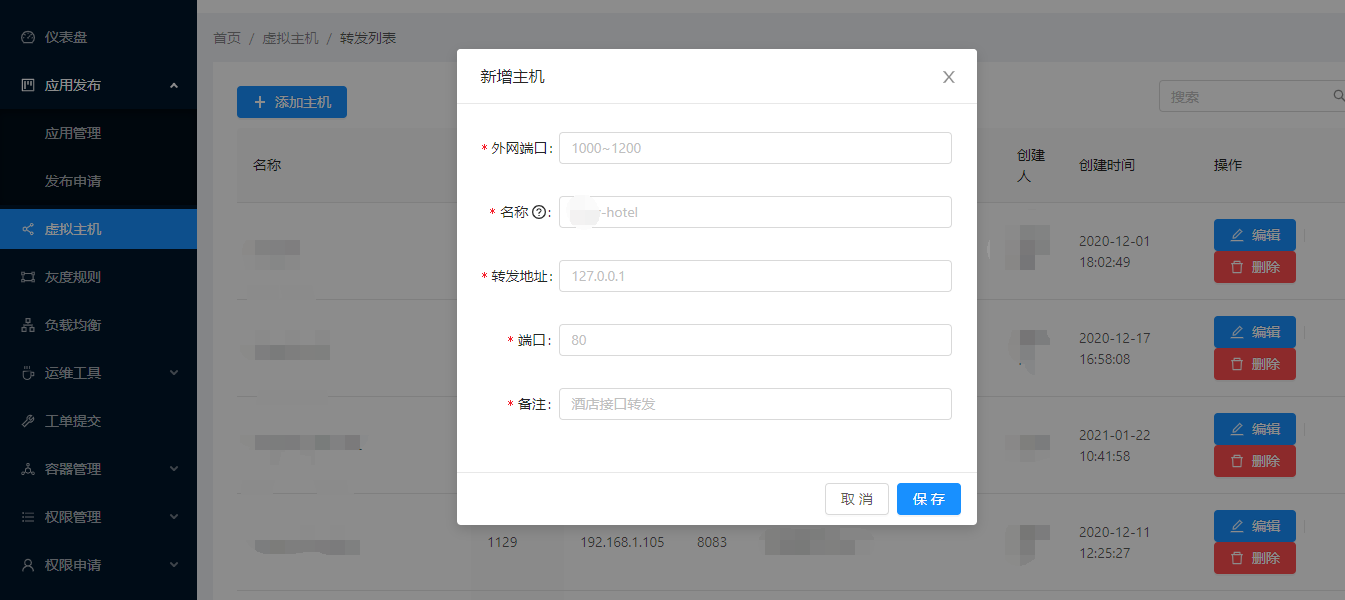Click the search magnifier icon
The height and width of the screenshot is (600, 1345).
click(1339, 97)
